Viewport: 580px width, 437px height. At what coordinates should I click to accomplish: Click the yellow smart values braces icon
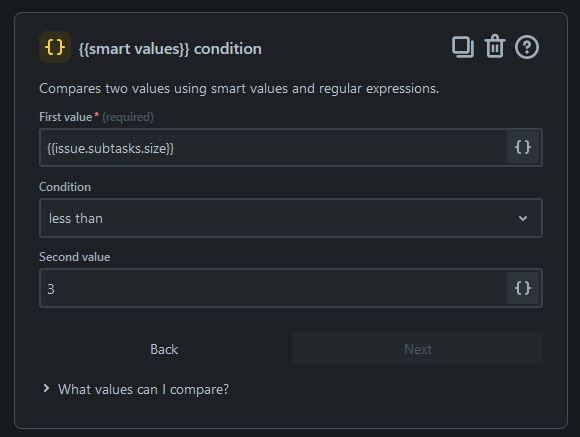(x=55, y=47)
